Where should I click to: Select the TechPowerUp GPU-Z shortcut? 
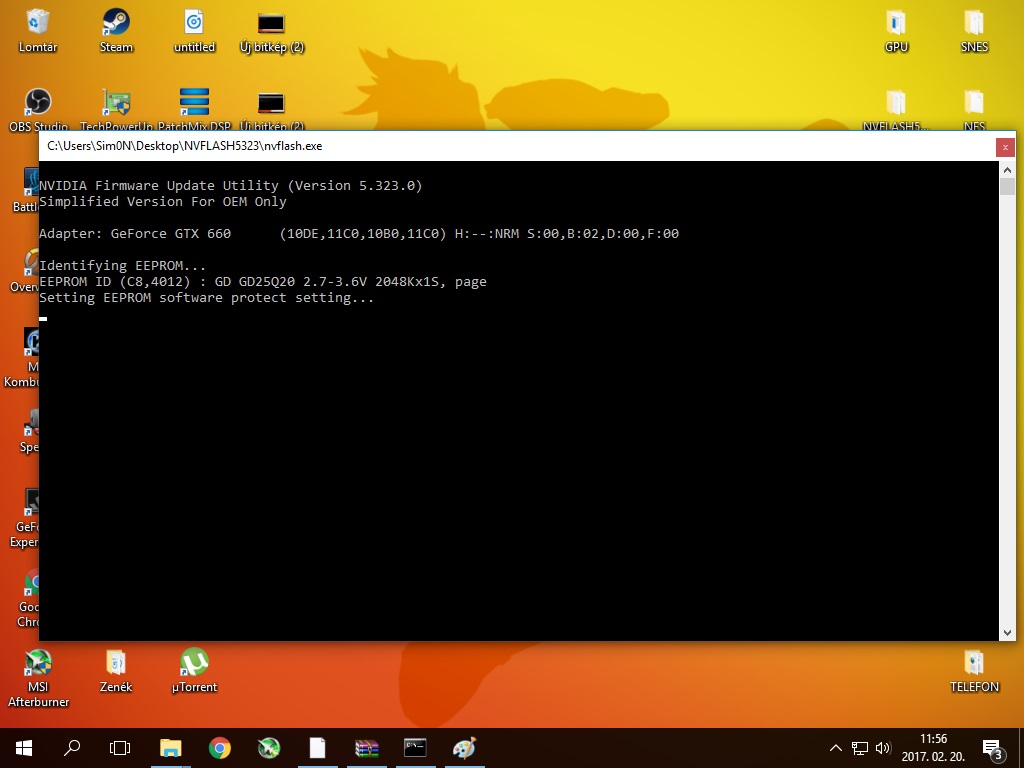(x=116, y=108)
